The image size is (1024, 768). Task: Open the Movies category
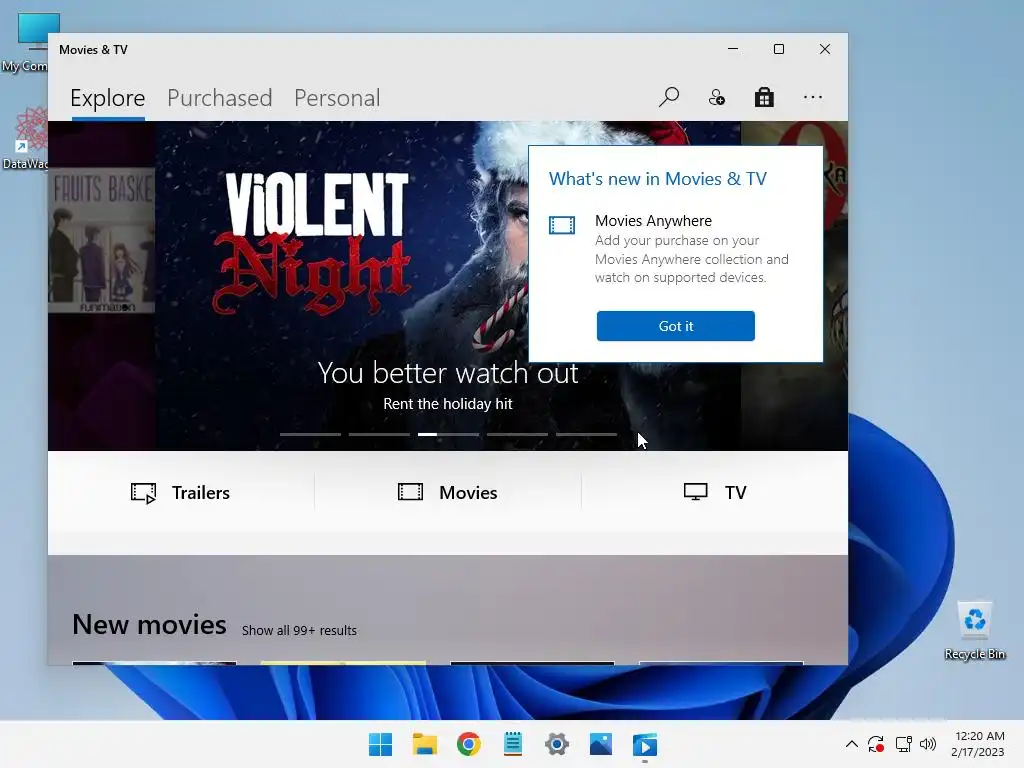point(448,492)
